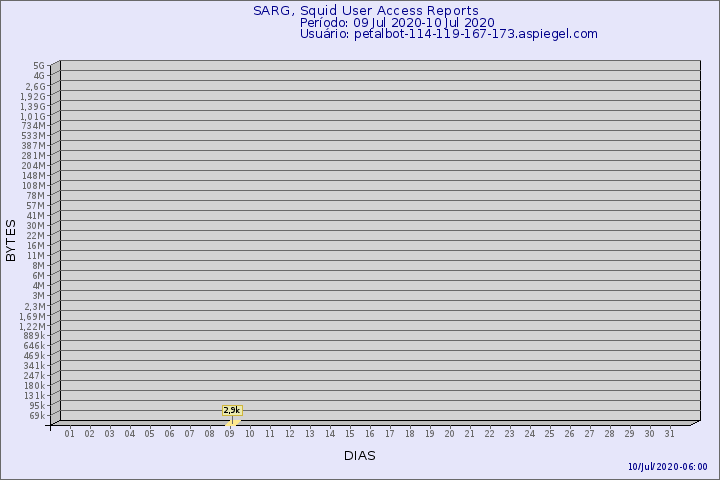Click day 01 on the x-axis

pos(69,434)
